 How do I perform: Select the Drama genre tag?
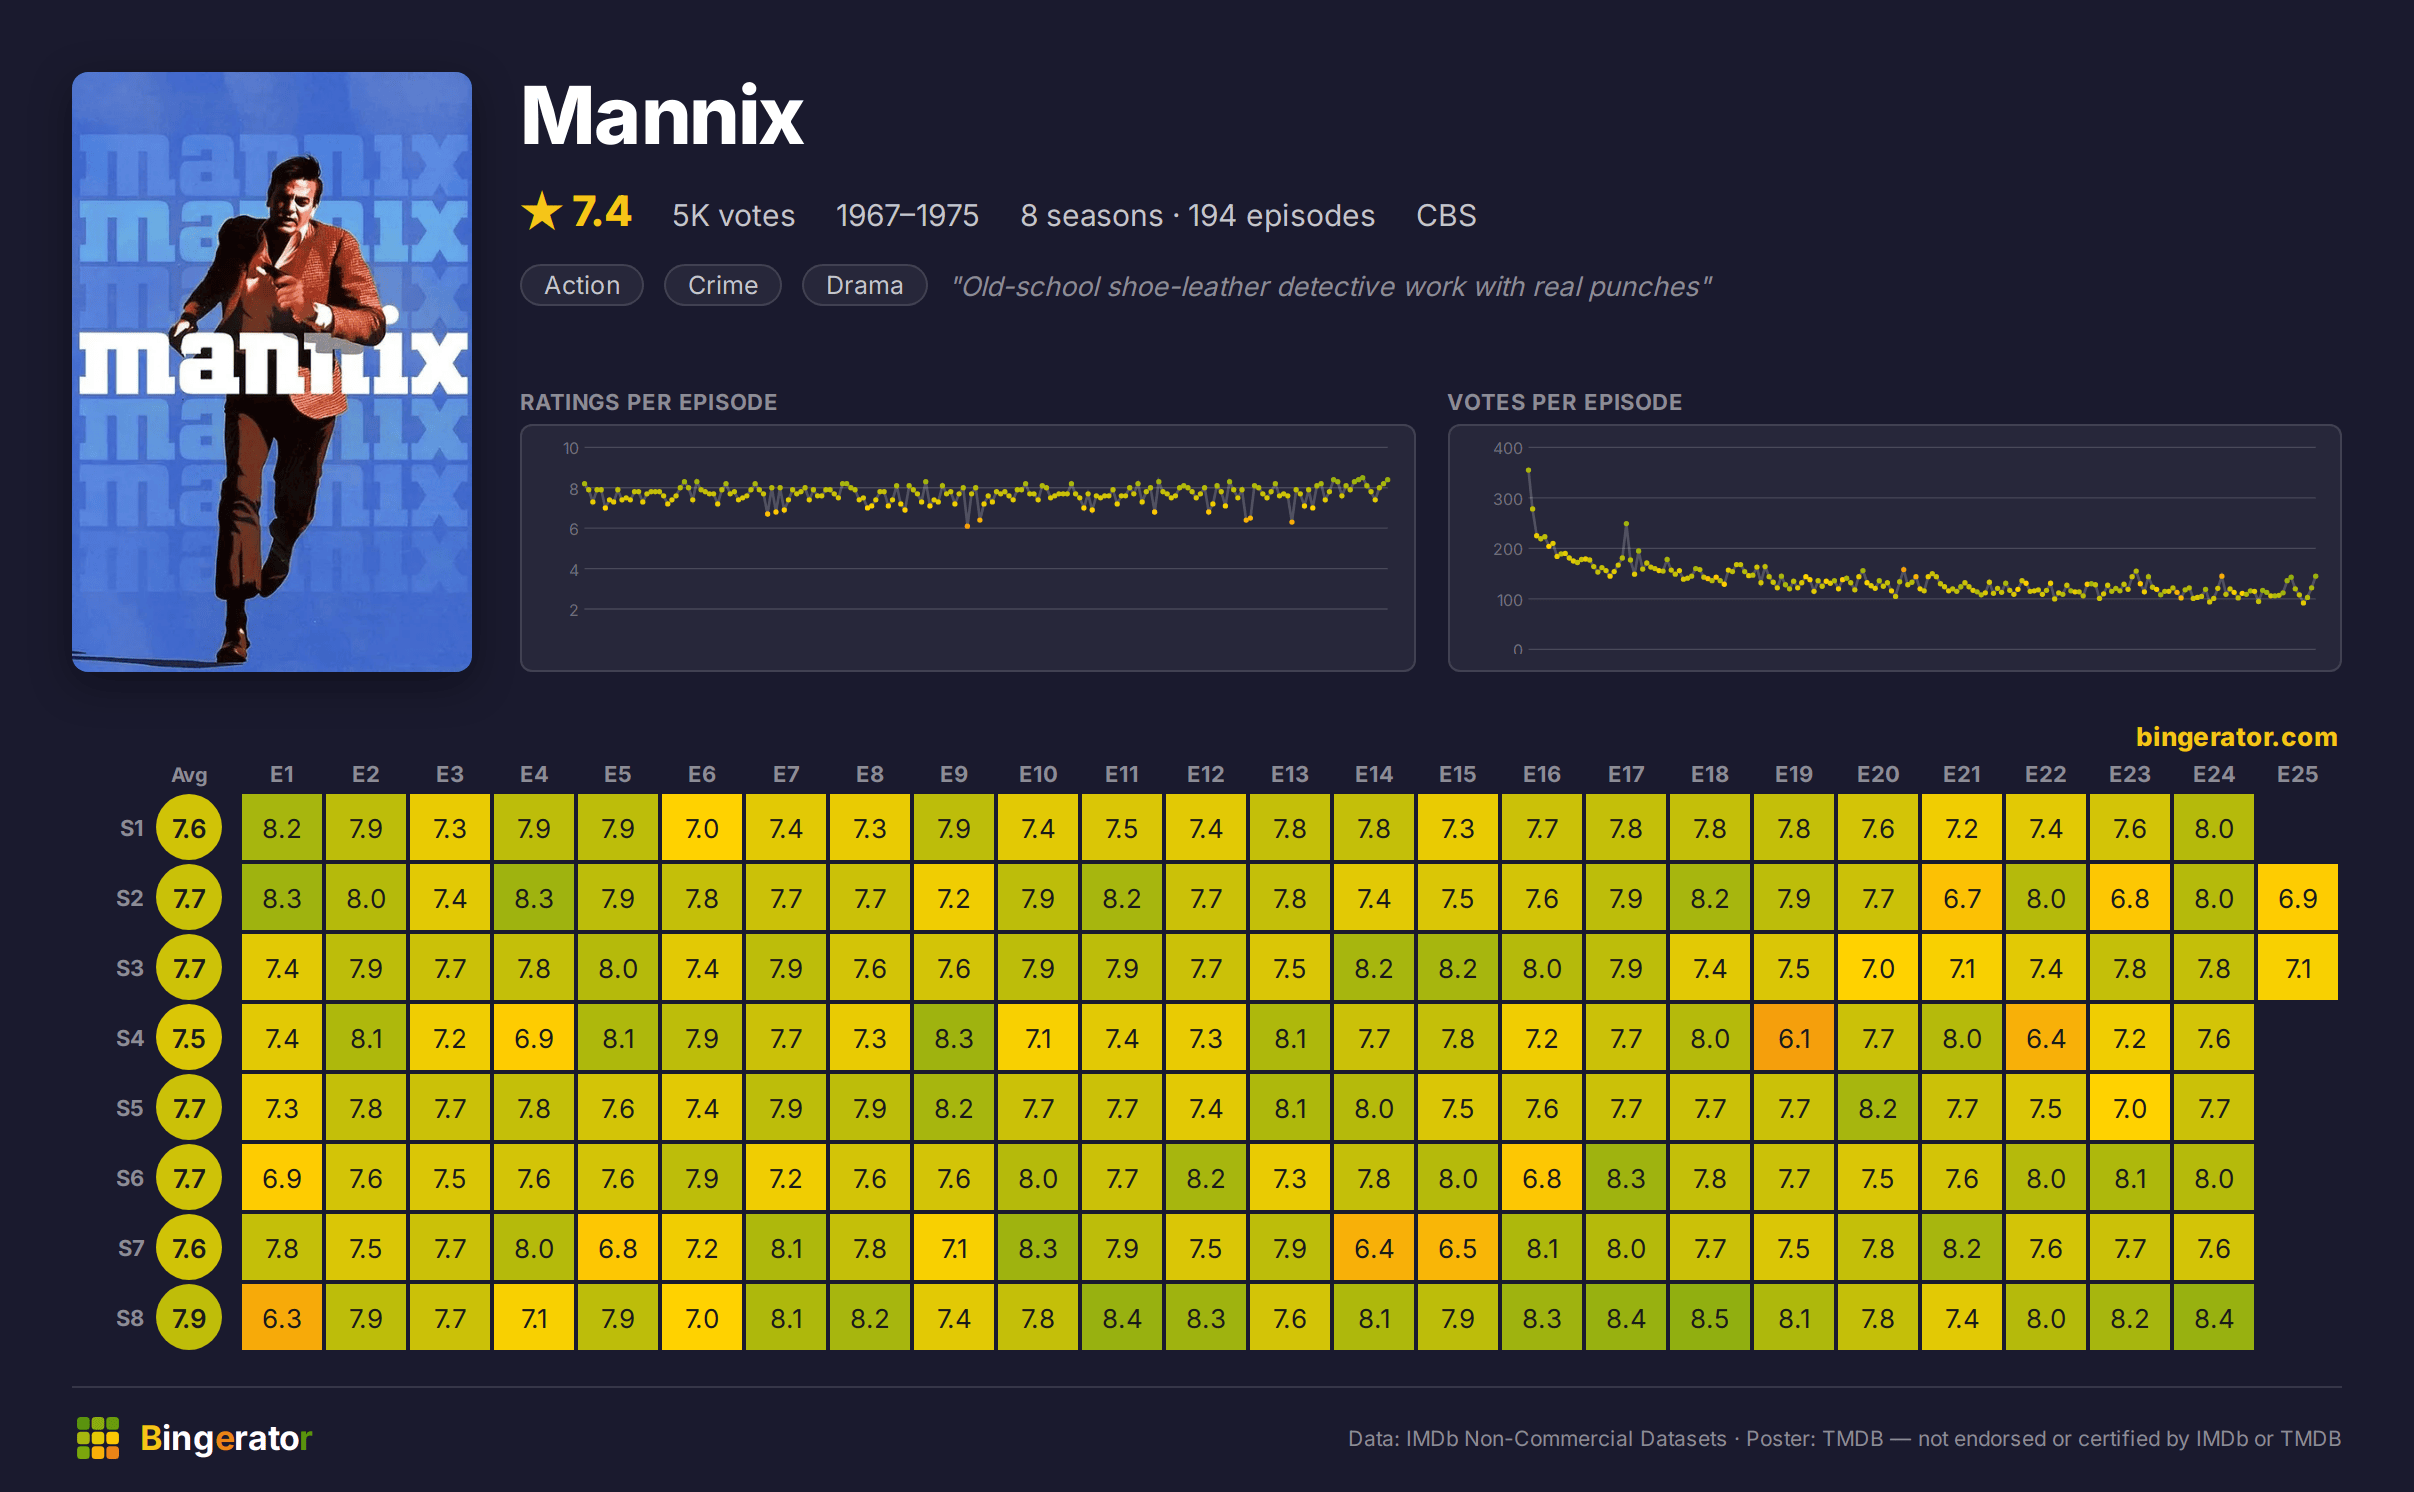click(864, 285)
